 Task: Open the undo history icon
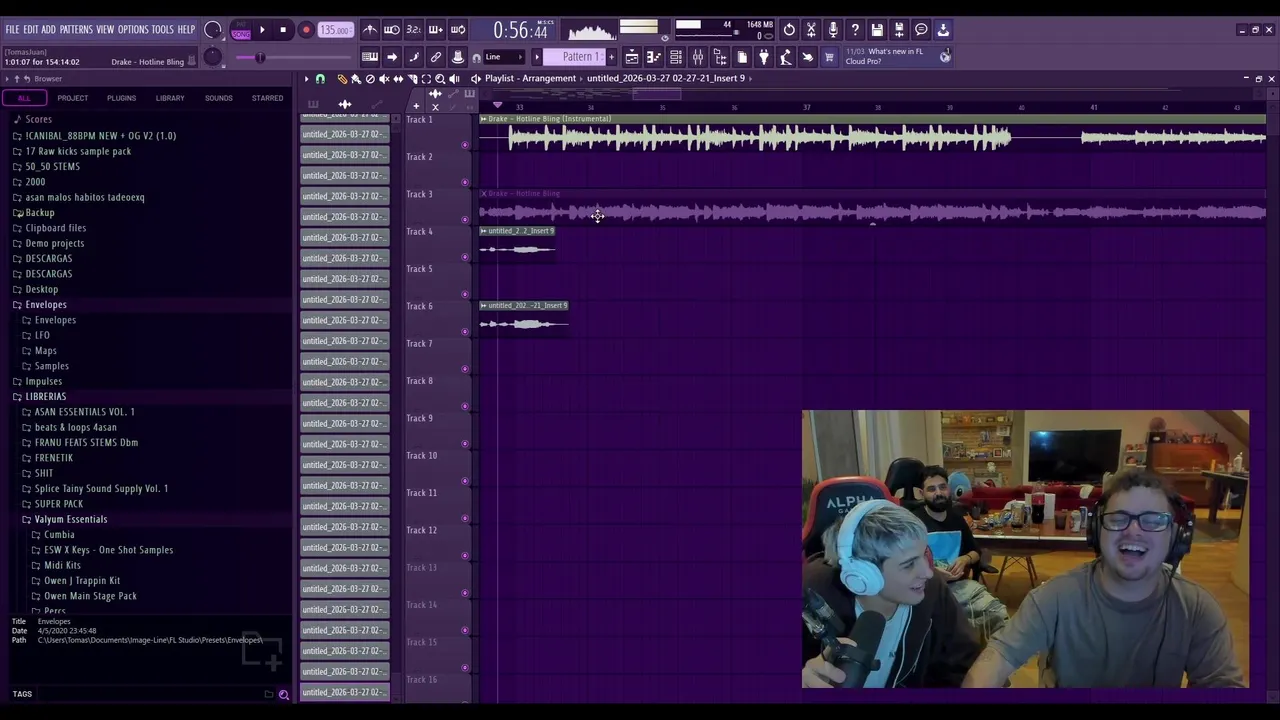click(789, 30)
